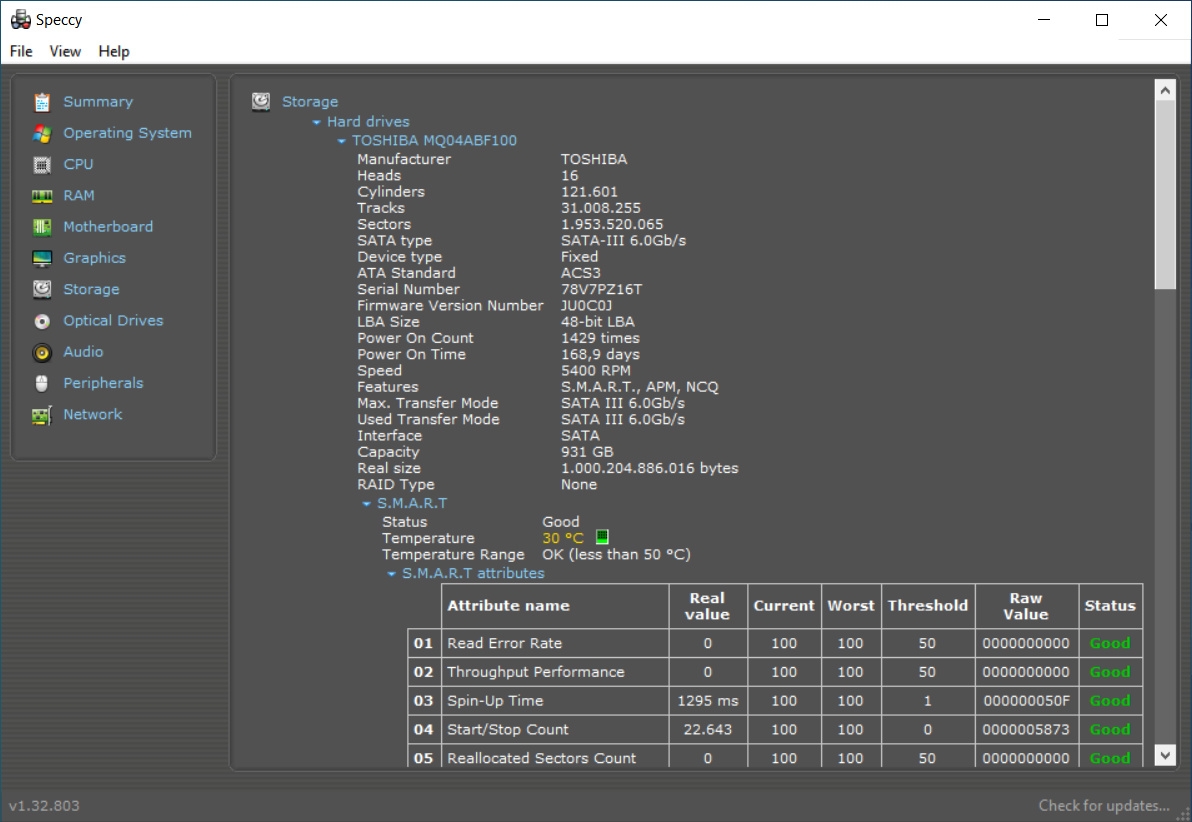Open the Network section

93,414
